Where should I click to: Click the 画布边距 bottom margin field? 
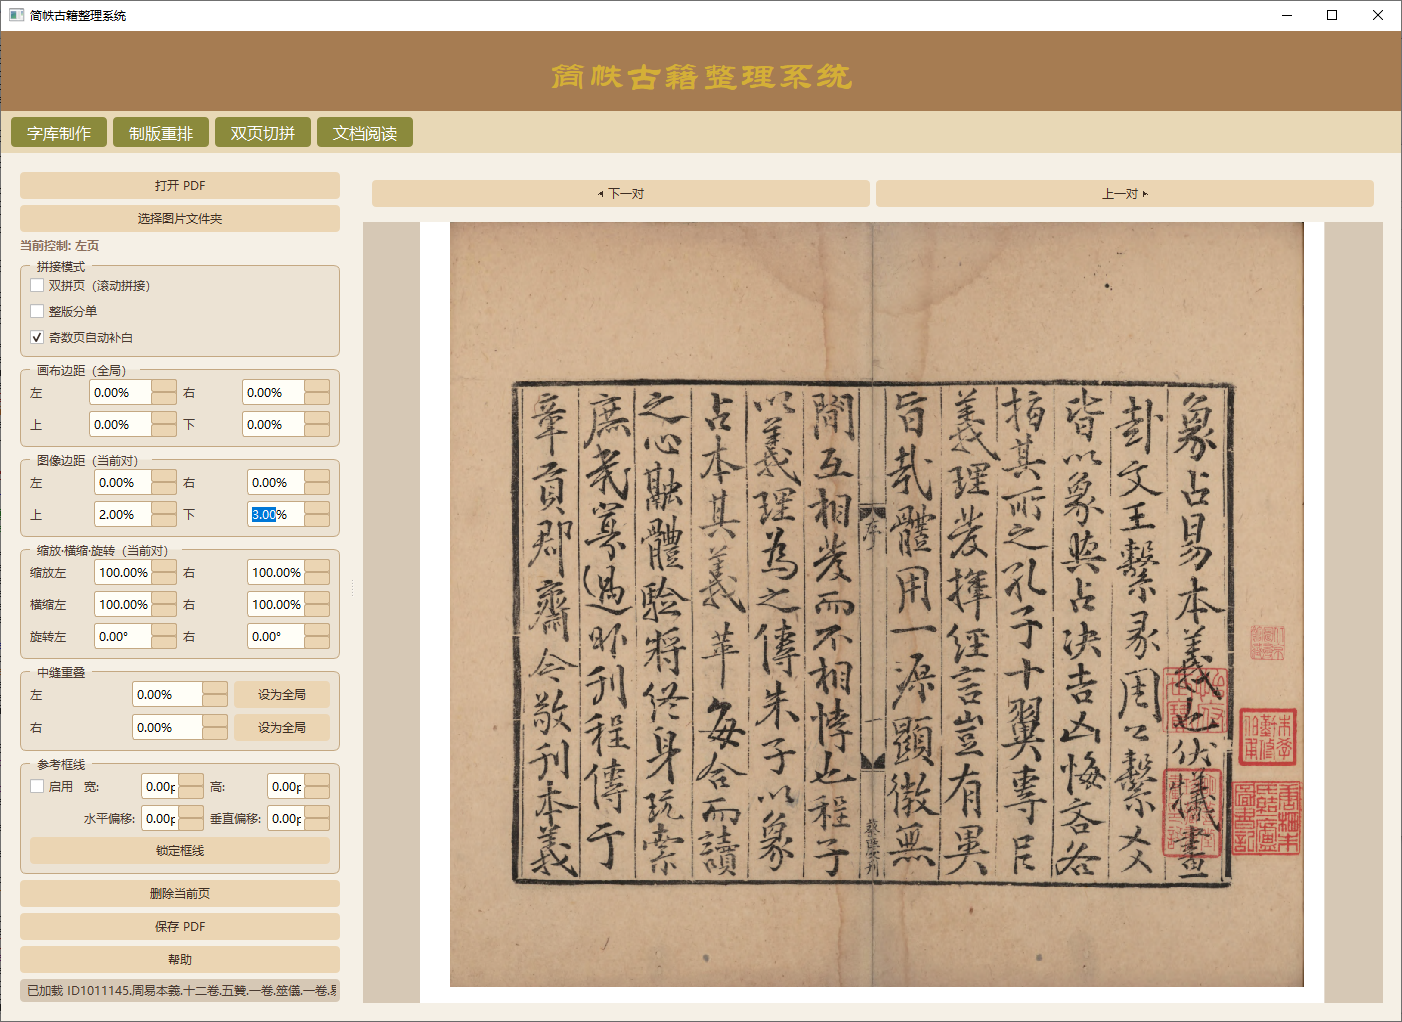point(274,425)
